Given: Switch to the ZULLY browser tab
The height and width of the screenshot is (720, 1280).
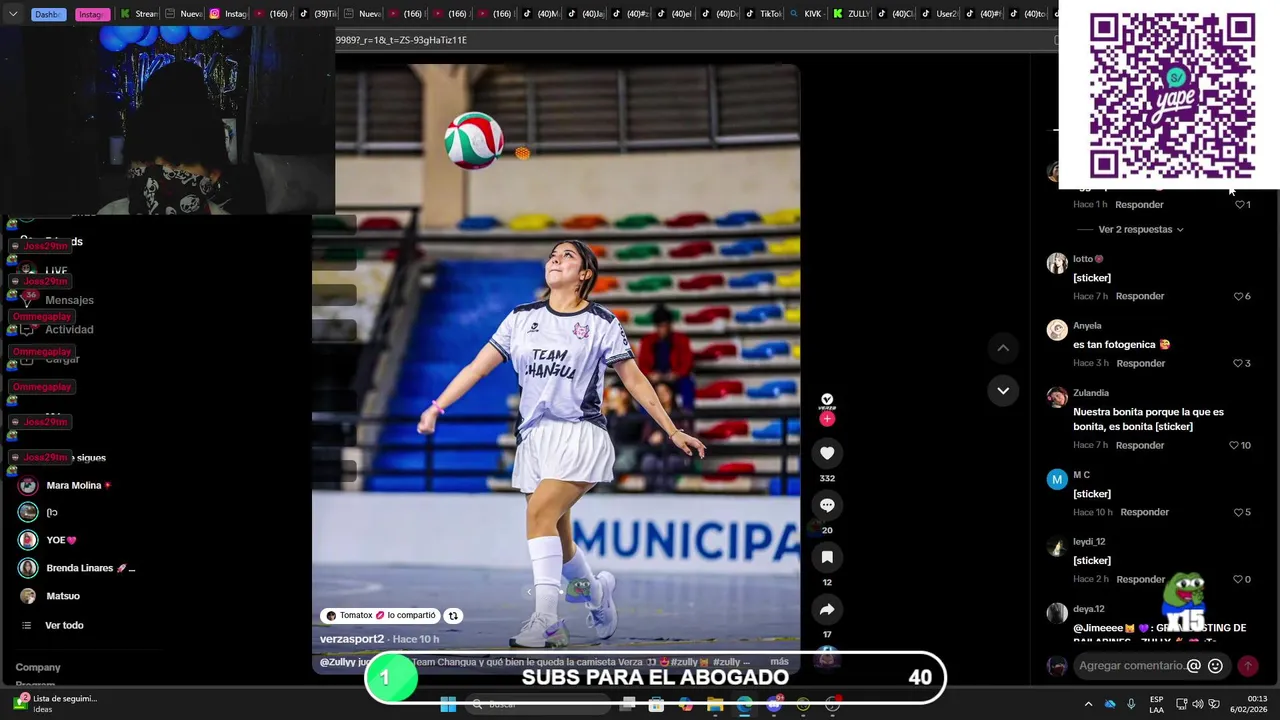Looking at the screenshot, I should click(x=852, y=14).
